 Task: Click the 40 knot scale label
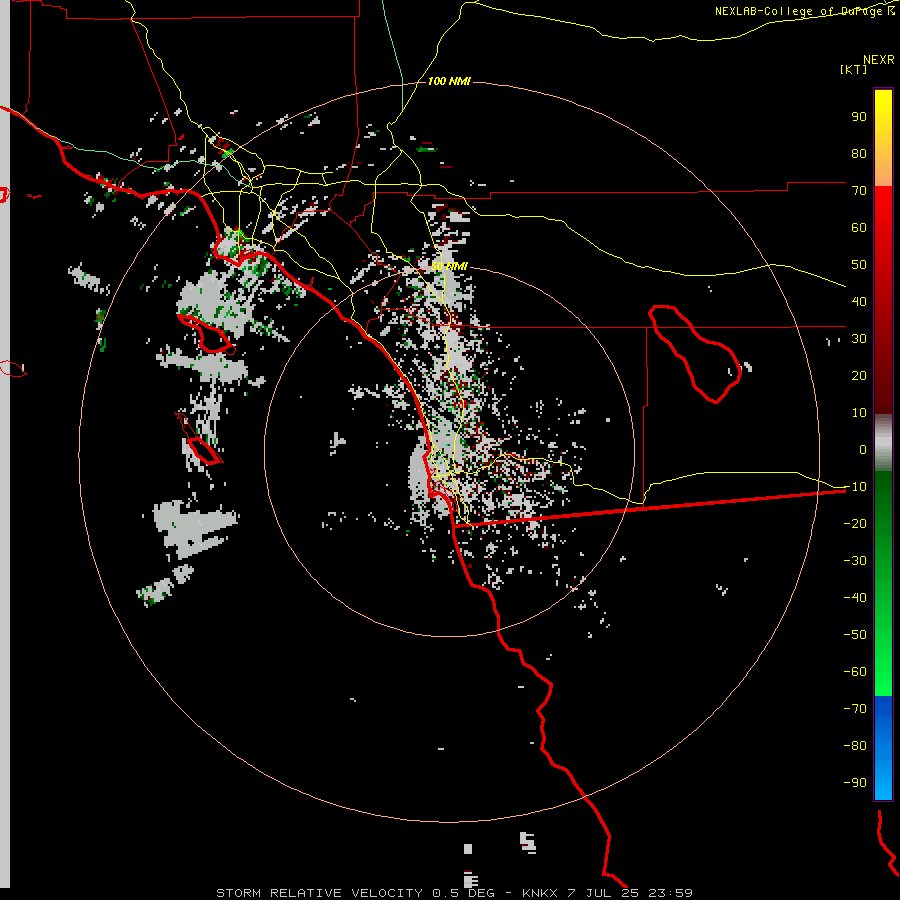pos(859,301)
